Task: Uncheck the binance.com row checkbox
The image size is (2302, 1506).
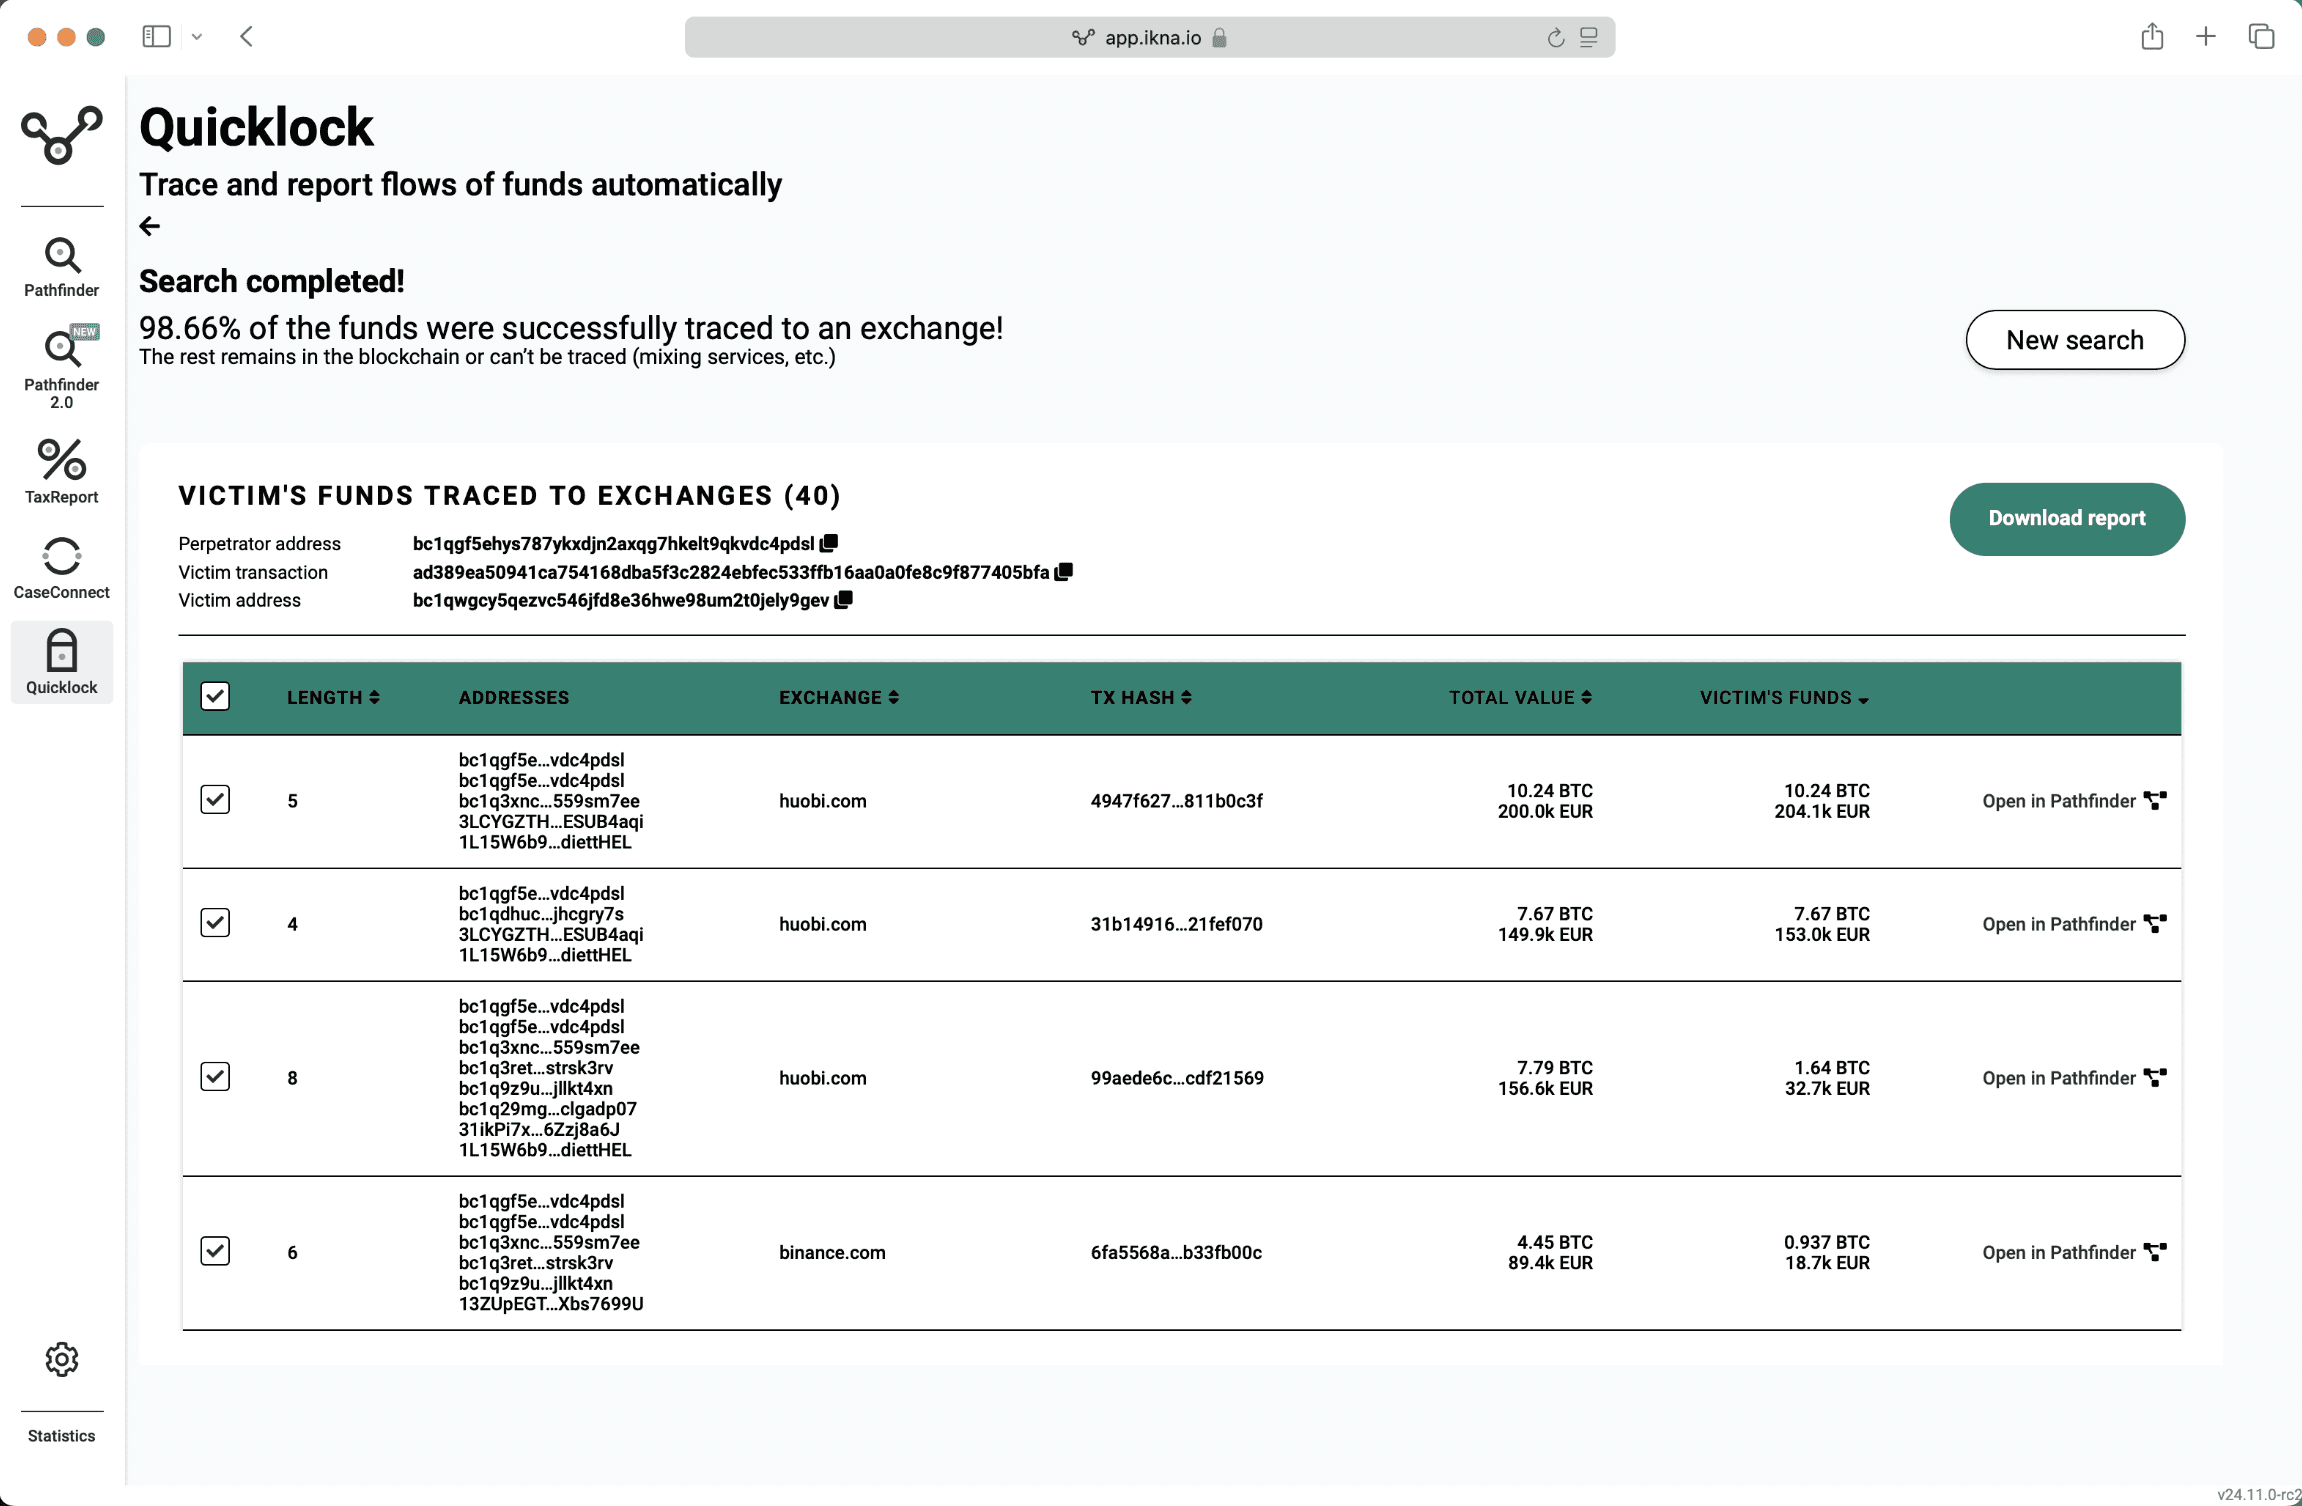Action: pyautogui.click(x=215, y=1251)
